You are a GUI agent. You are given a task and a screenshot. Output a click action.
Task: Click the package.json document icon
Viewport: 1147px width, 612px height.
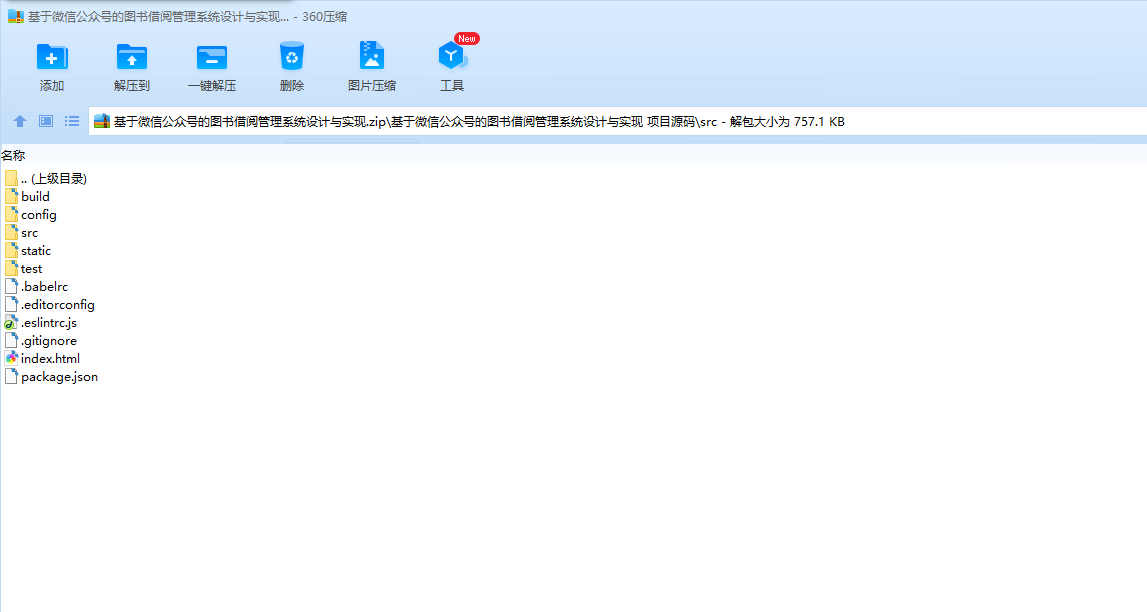[11, 377]
